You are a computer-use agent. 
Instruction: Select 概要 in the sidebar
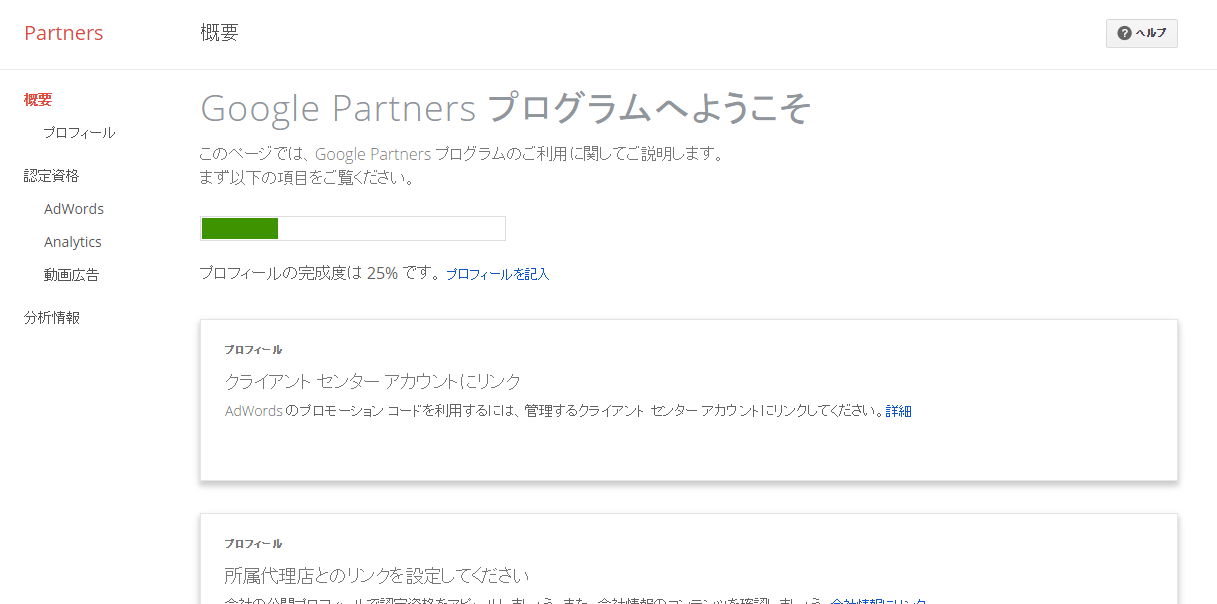coord(38,100)
